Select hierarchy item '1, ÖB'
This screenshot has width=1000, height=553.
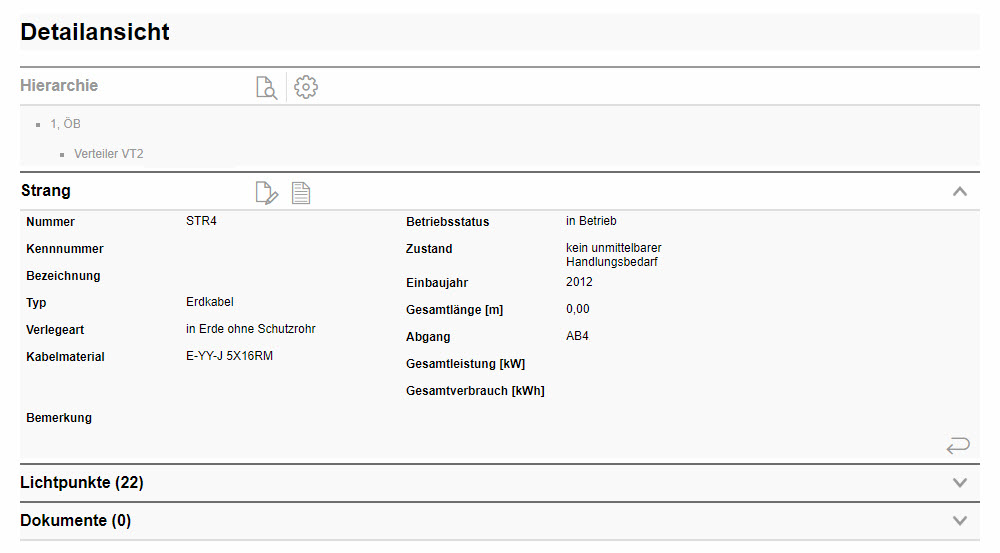click(x=65, y=124)
